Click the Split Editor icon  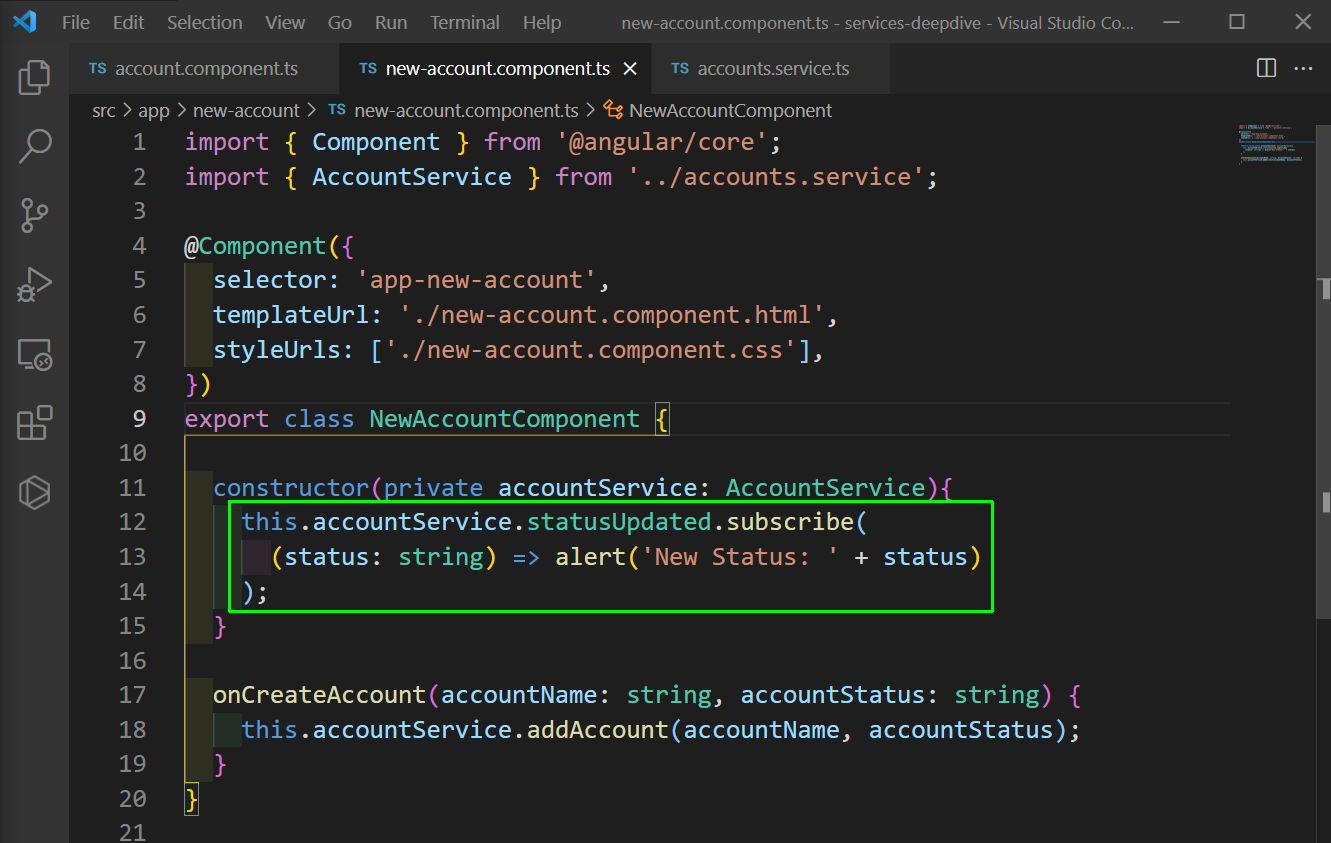point(1266,68)
